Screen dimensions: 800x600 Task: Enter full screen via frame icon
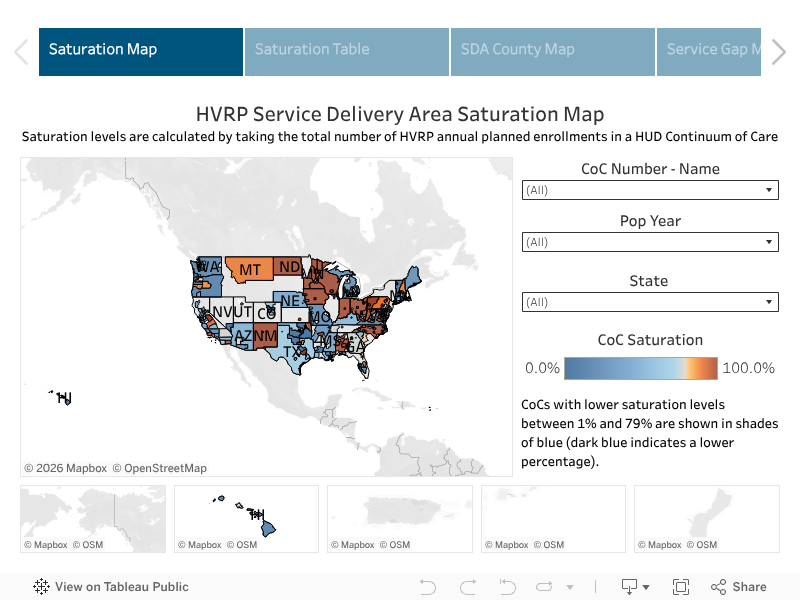tap(681, 587)
